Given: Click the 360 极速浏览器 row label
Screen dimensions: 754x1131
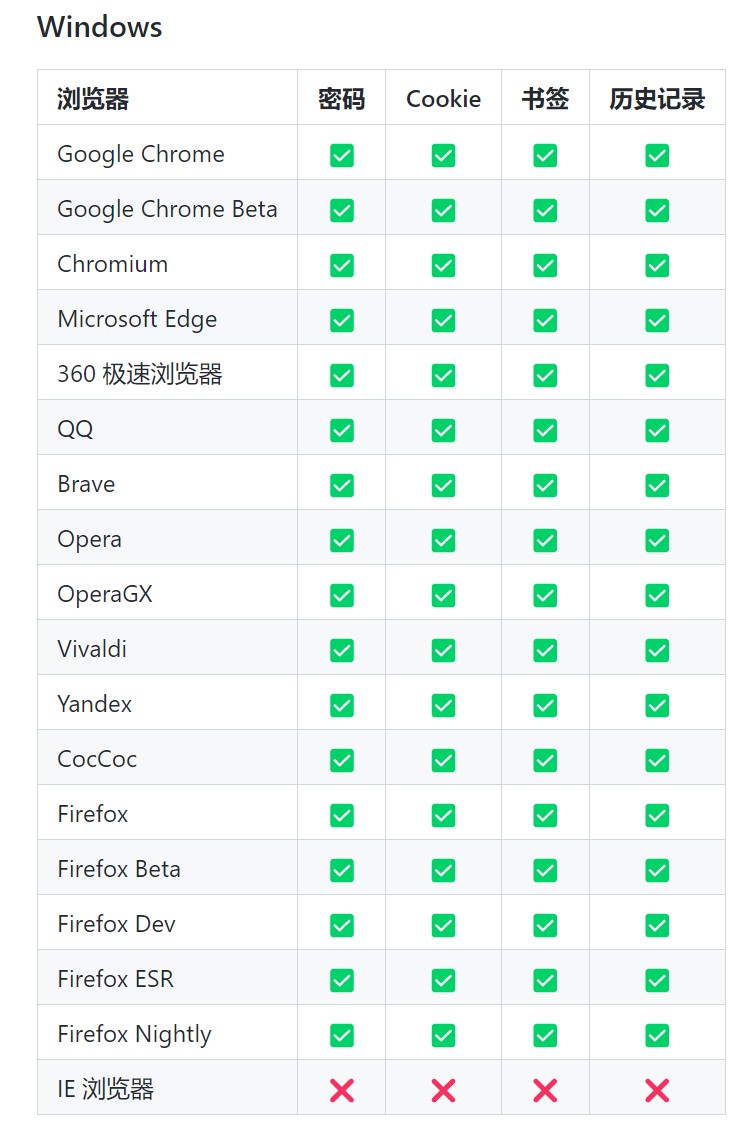Looking at the screenshot, I should coord(140,374).
